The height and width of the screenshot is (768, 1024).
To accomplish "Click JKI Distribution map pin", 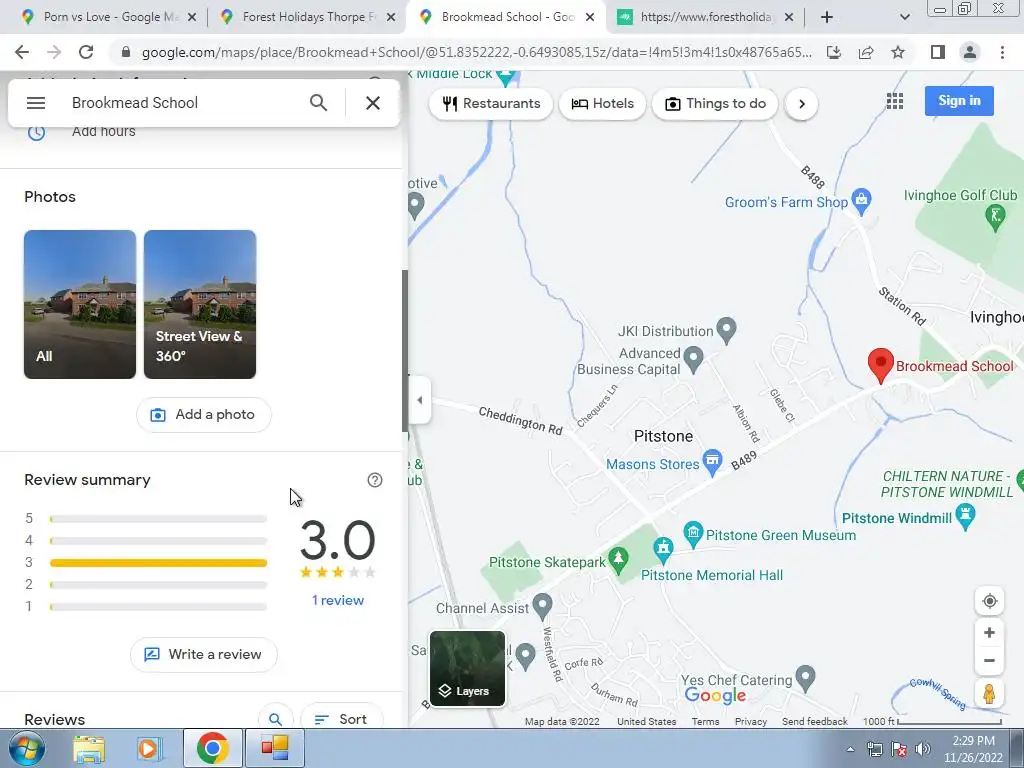I will tap(726, 330).
